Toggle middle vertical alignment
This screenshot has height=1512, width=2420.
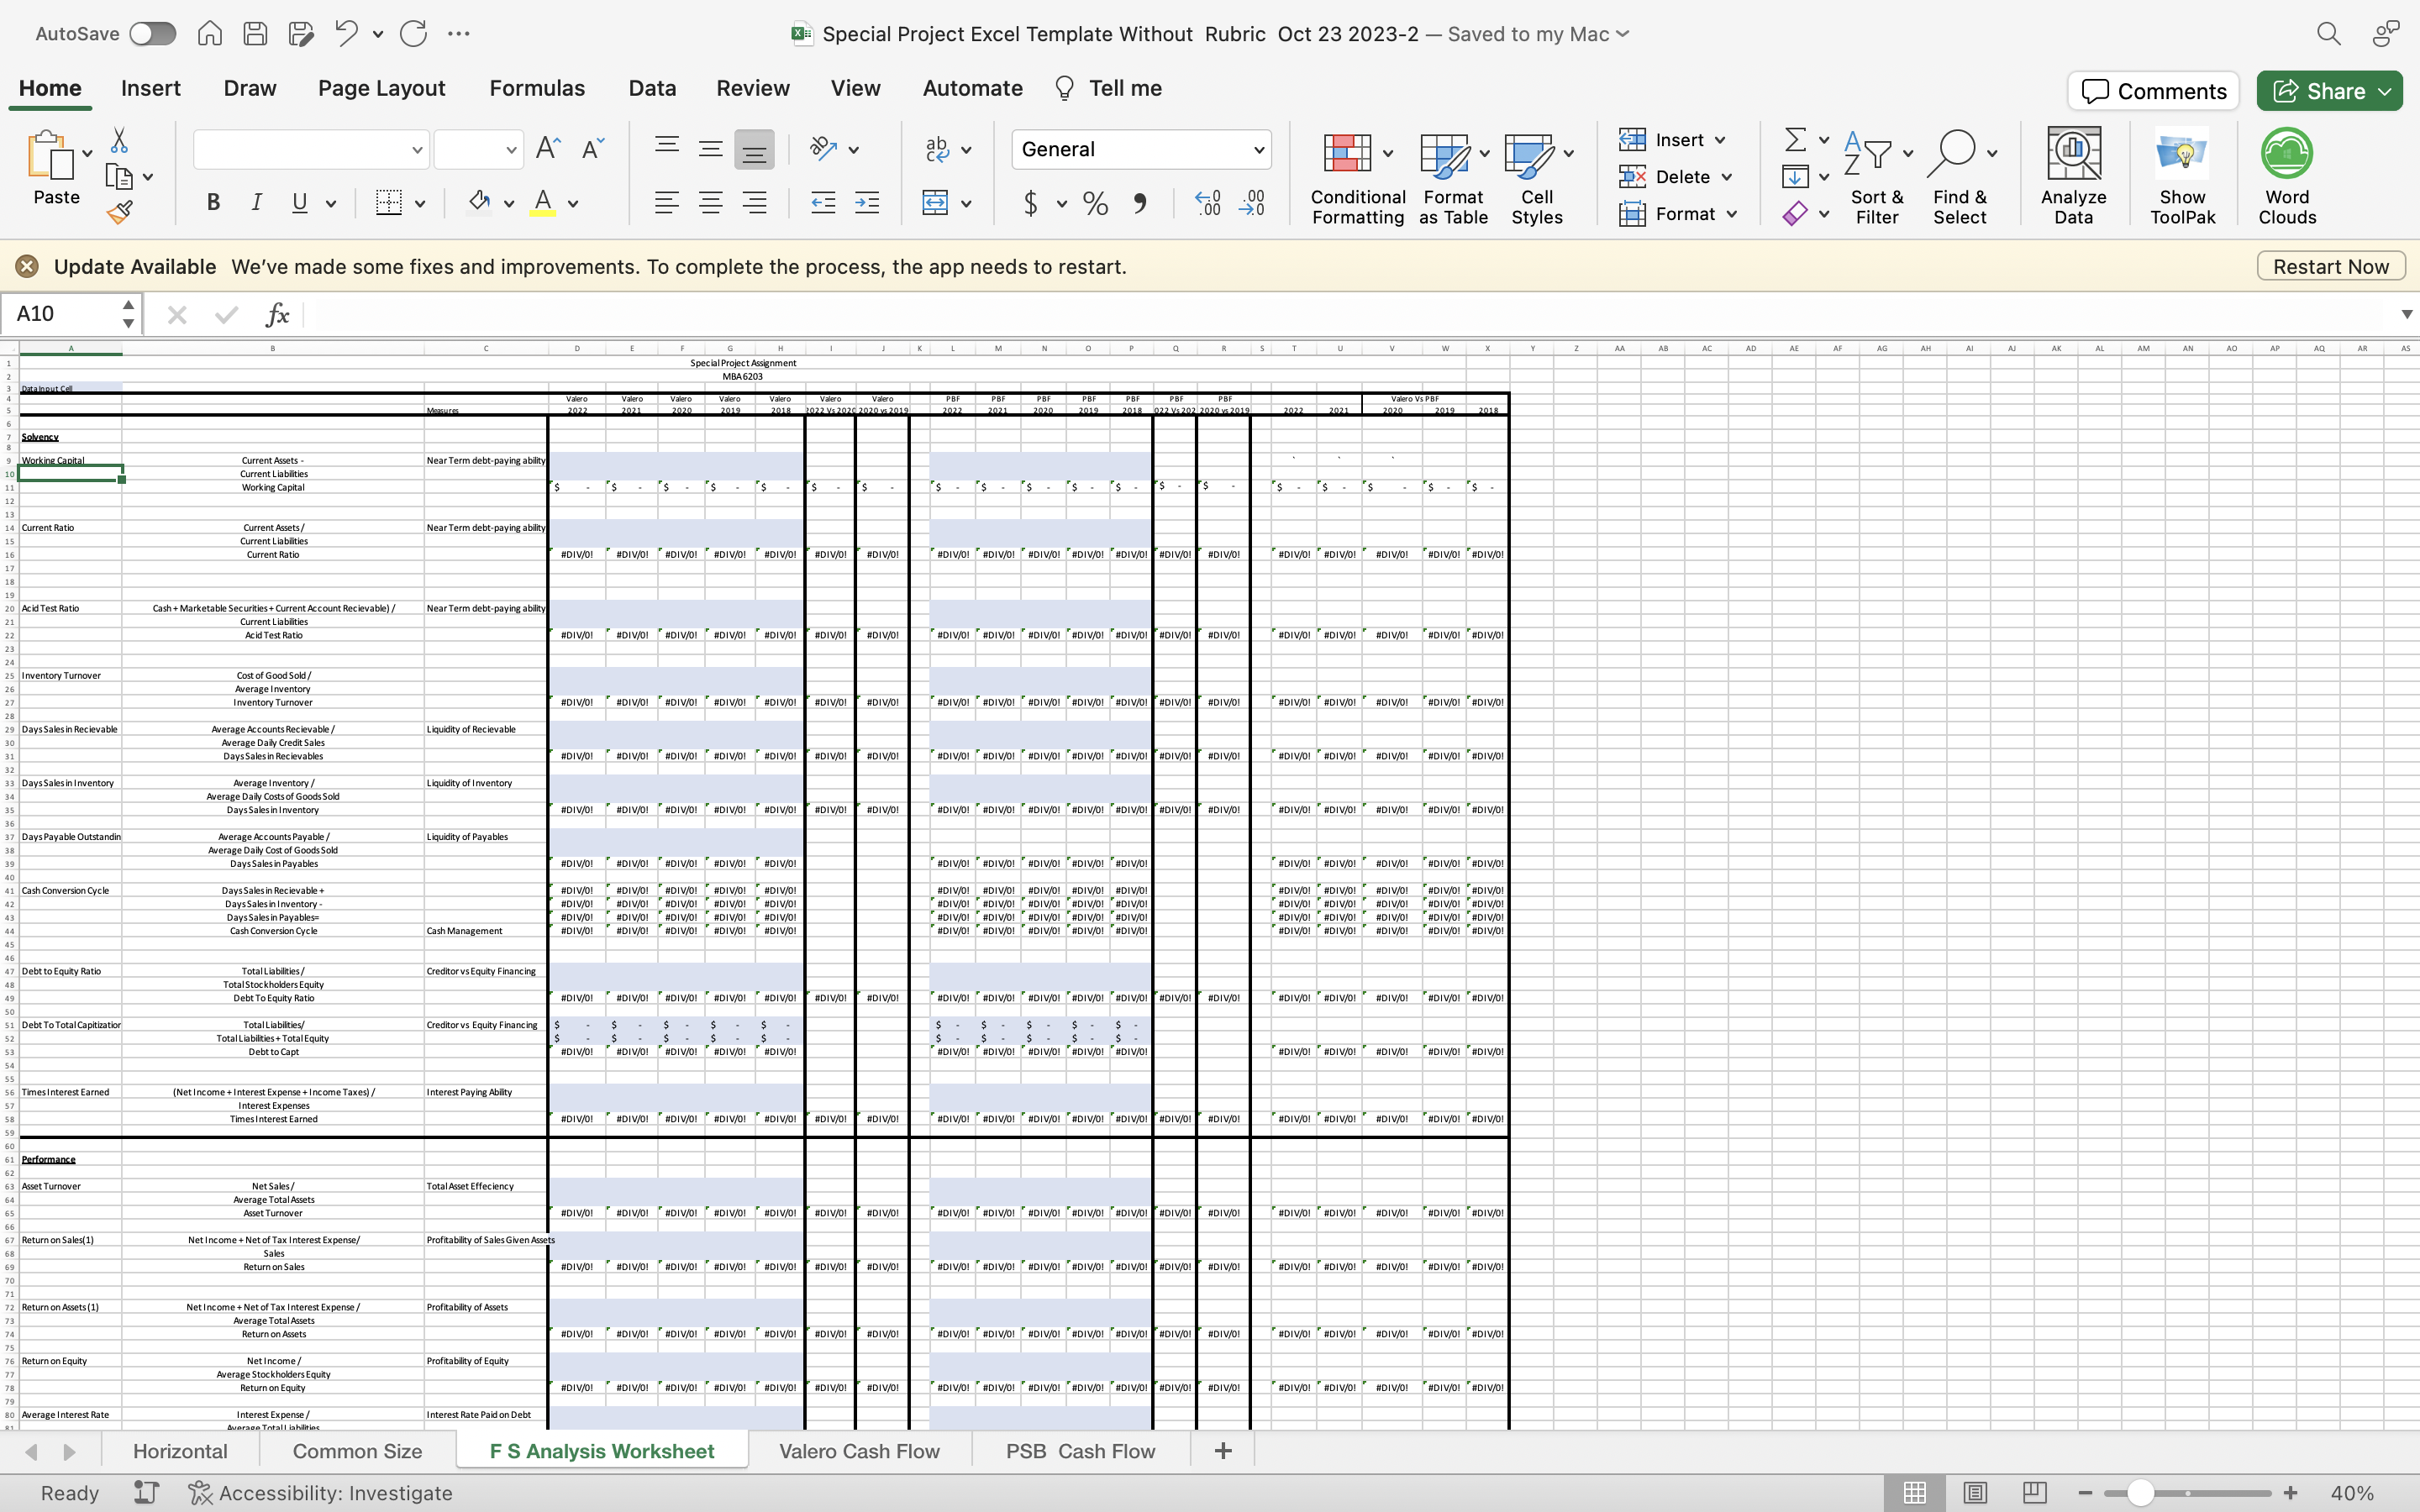coord(711,149)
